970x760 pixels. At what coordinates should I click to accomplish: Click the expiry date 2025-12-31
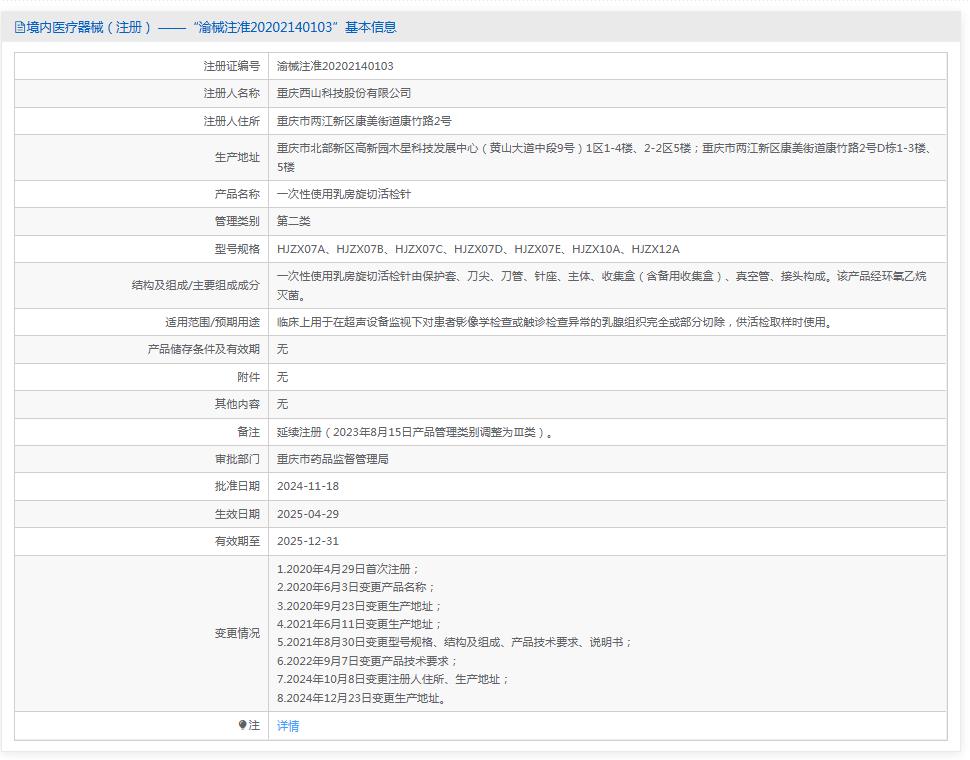[308, 541]
